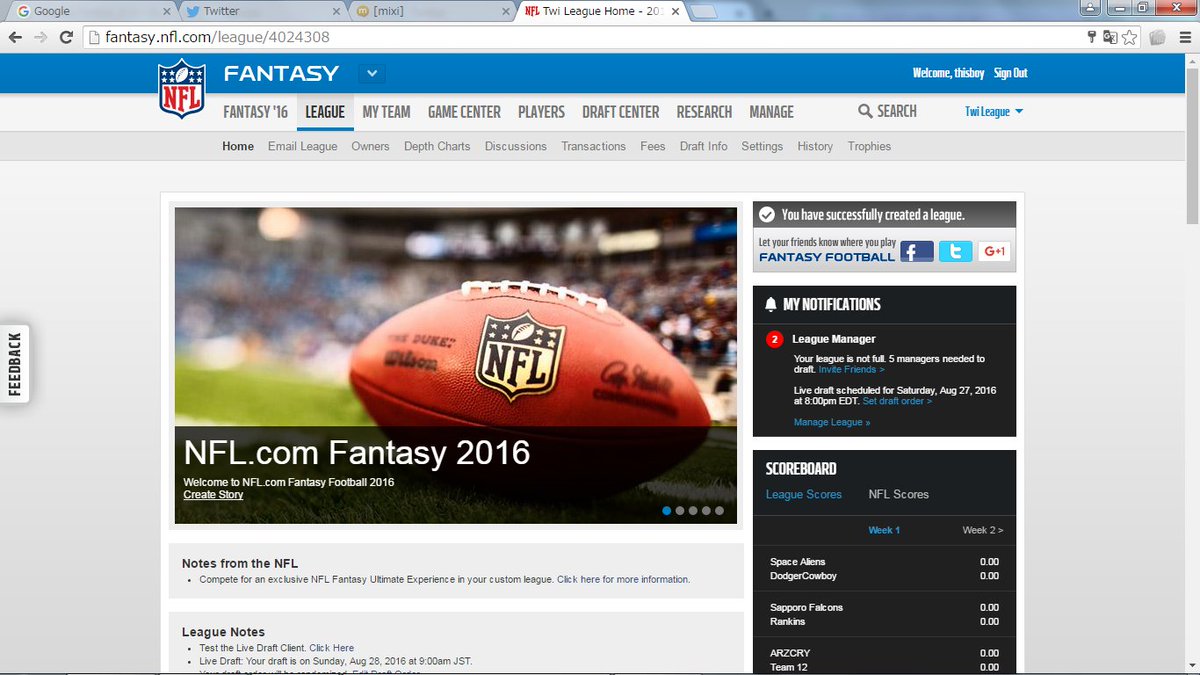Viewport: 1200px width, 675px height.
Task: Switch to Google browser tab
Action: 92,11
